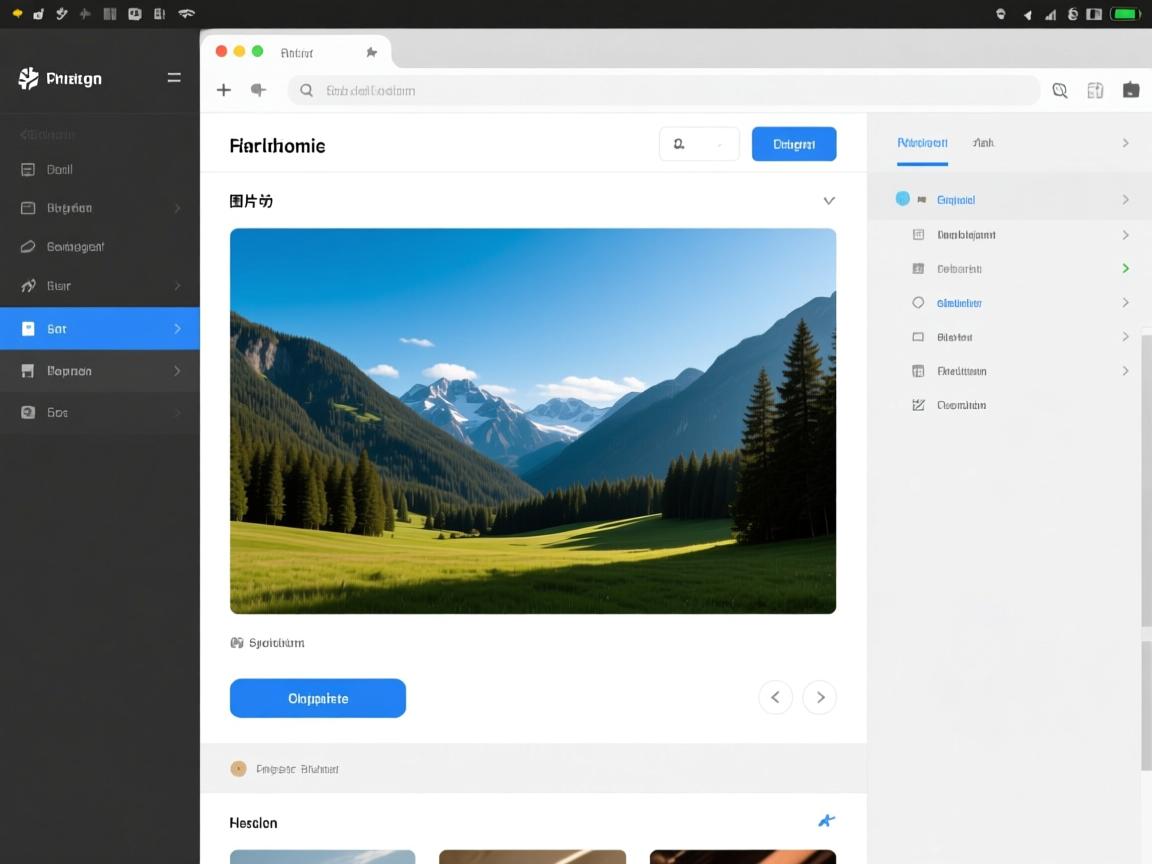Select the circle radio icon in right panel list
Screen dimensions: 1152x864
coord(918,303)
